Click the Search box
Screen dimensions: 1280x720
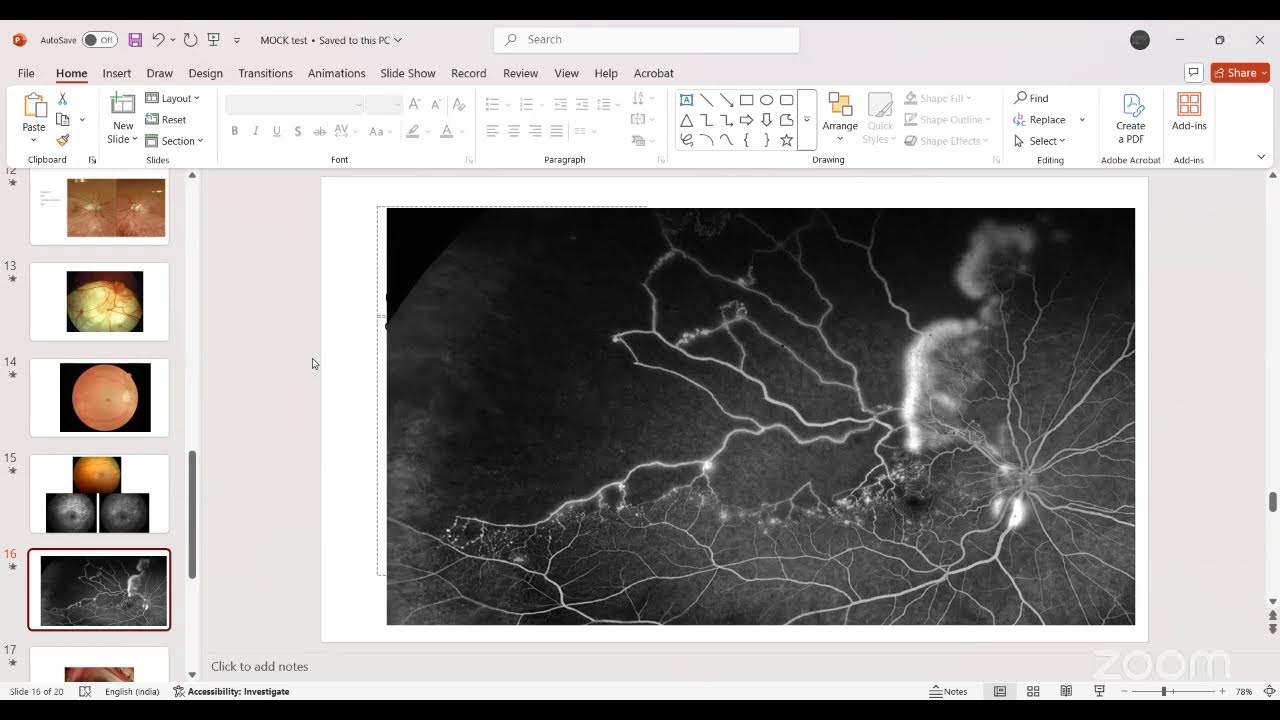[646, 39]
